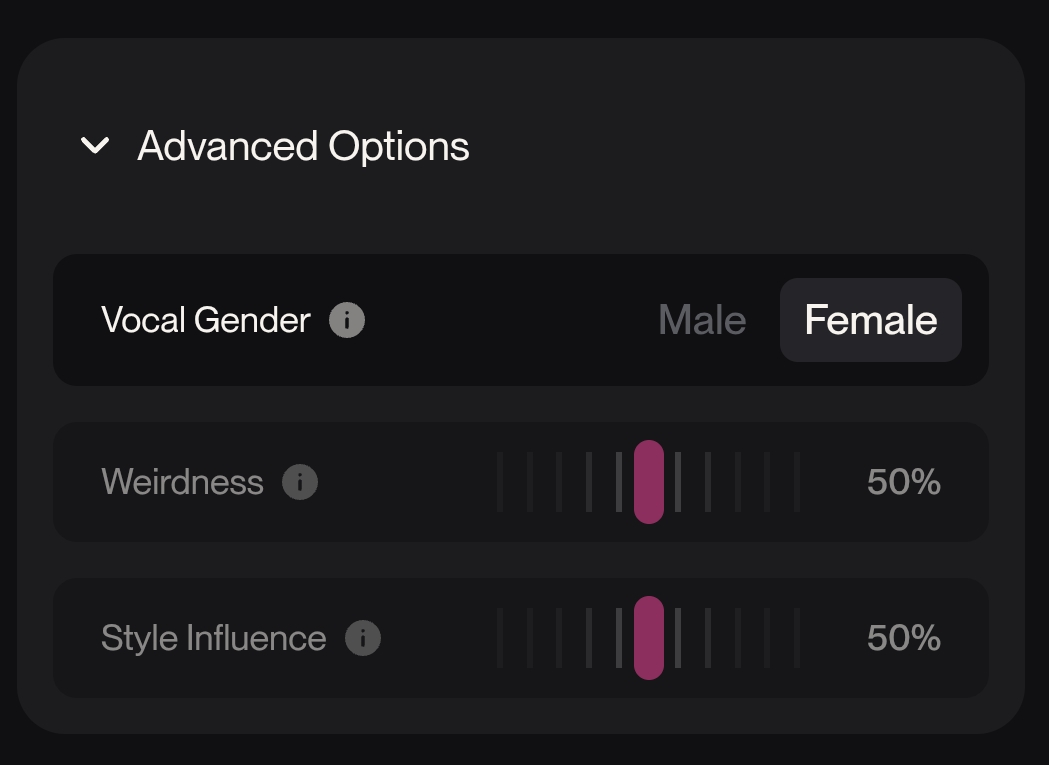Screen dimensions: 1049x765
Task: Grab the Style Influence slider handle
Action: [649, 638]
